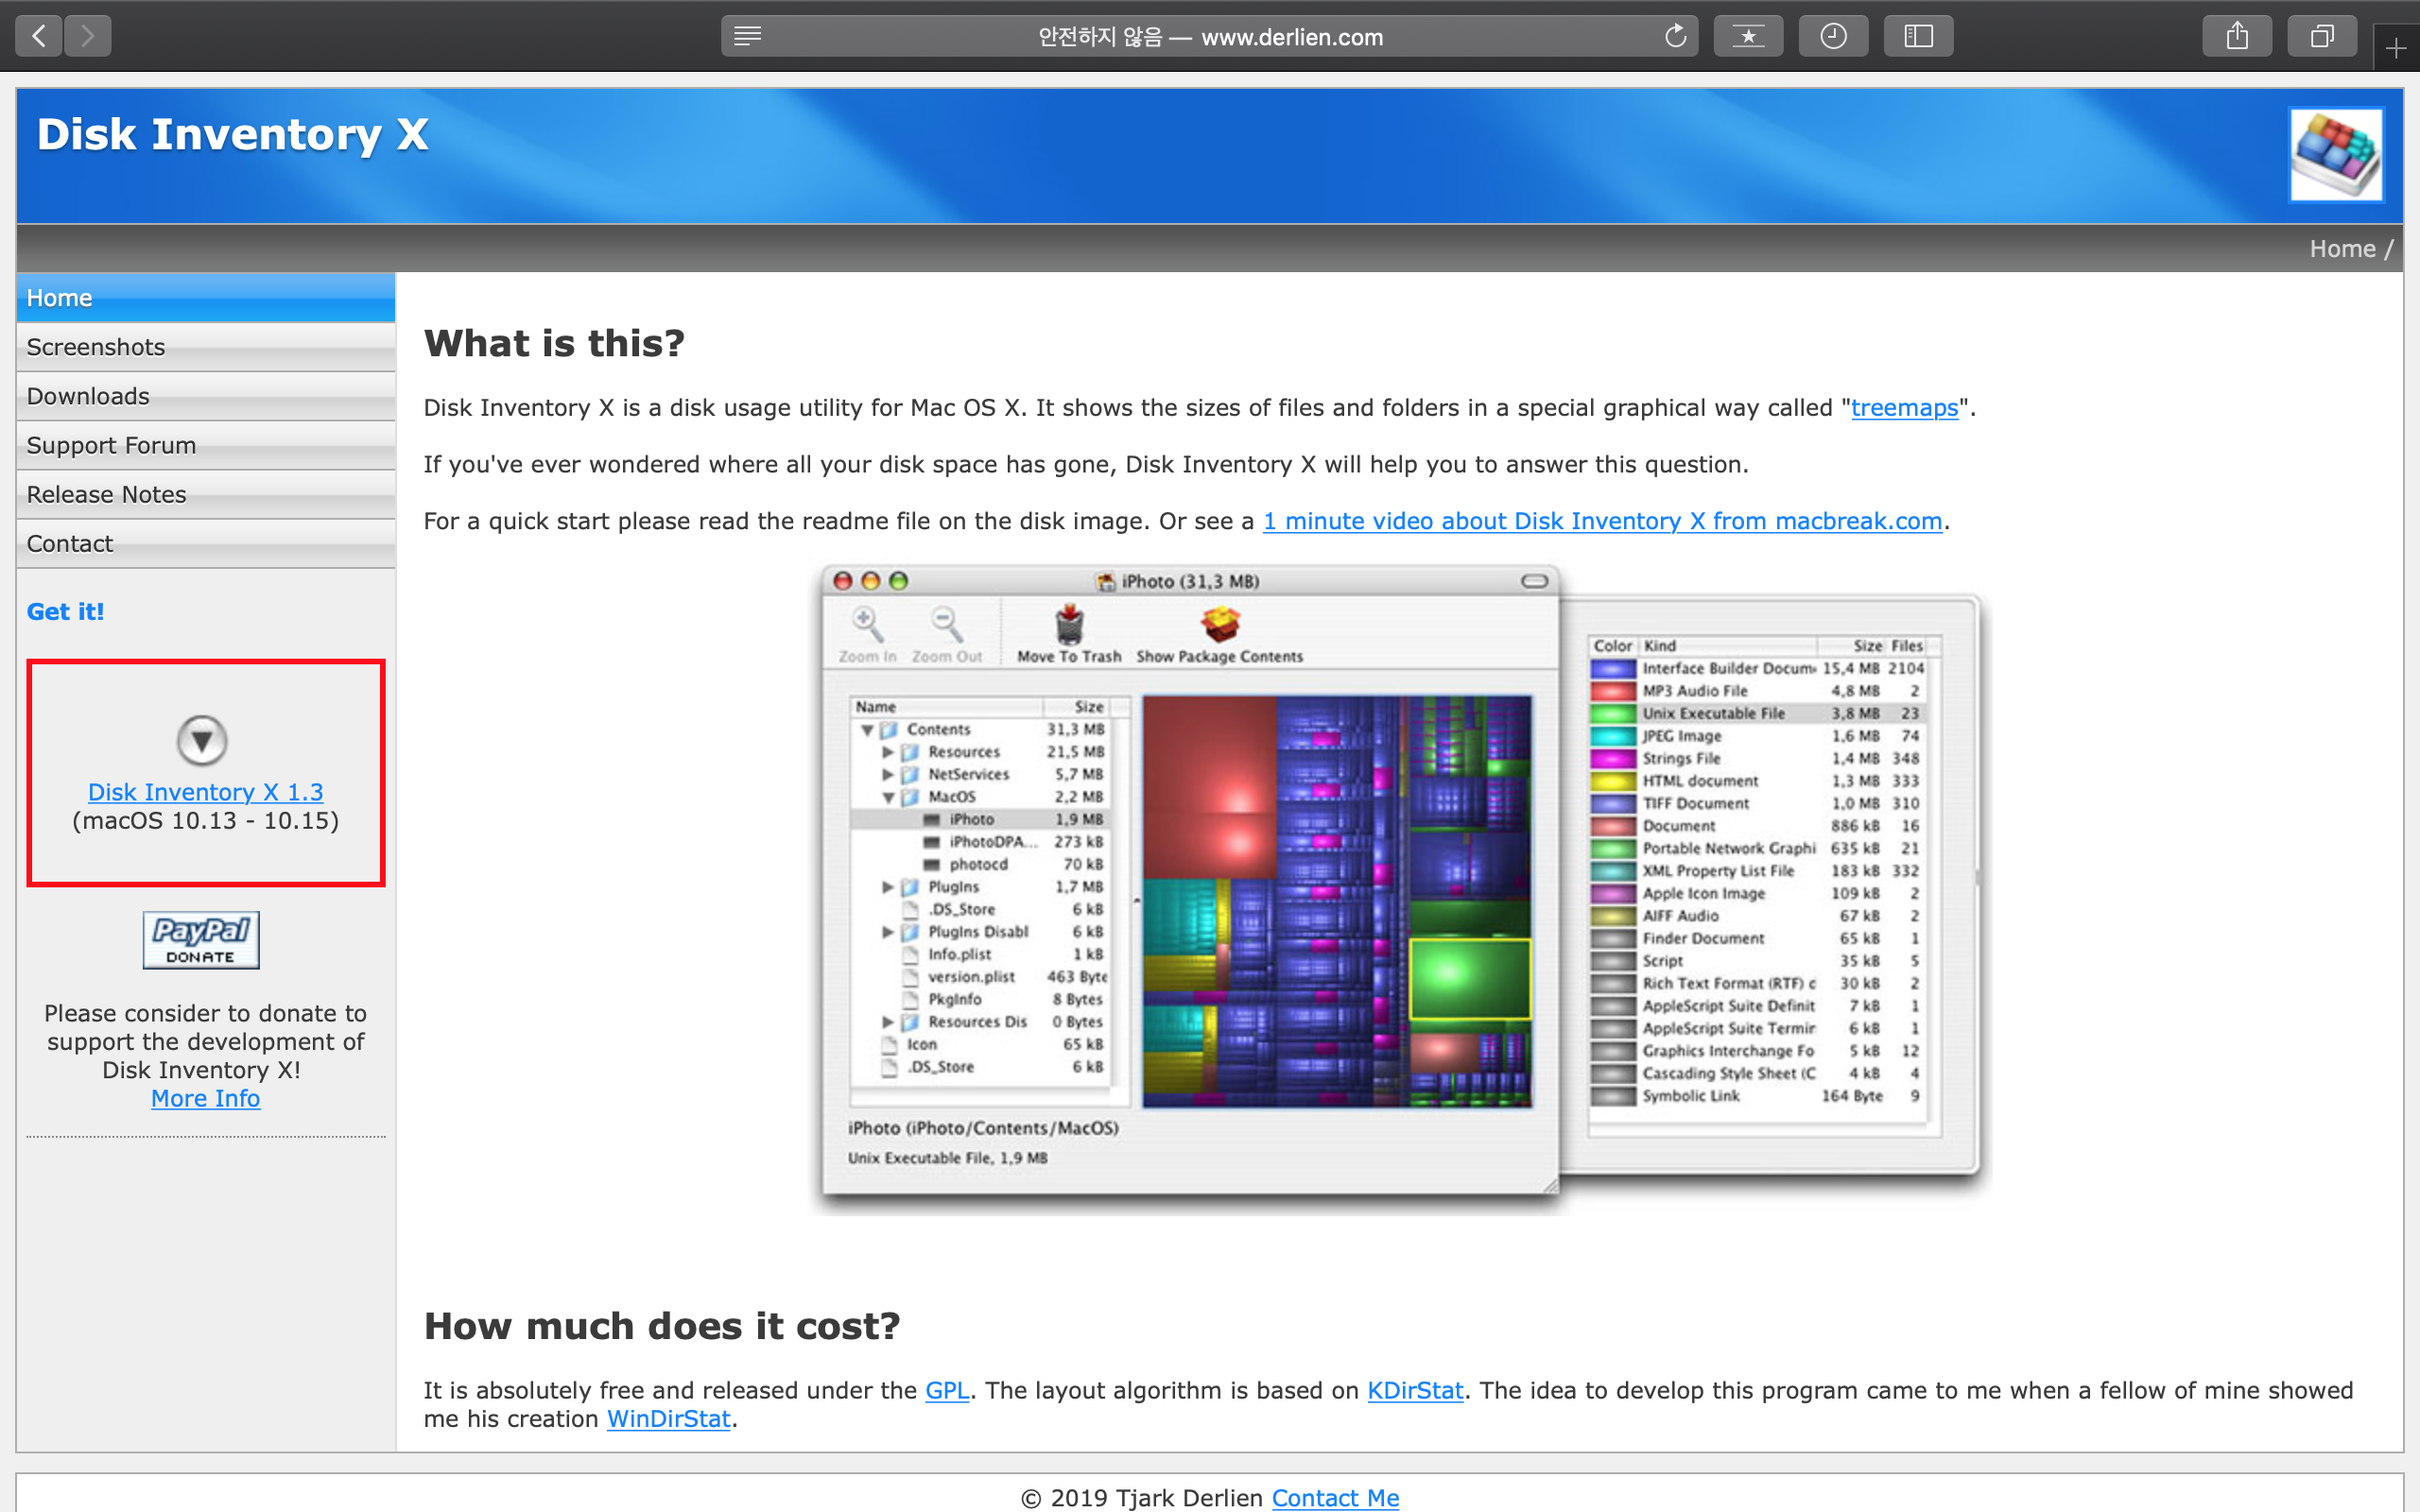Open a new tab with plus button
This screenshot has width=2420, height=1512.
[x=2395, y=48]
